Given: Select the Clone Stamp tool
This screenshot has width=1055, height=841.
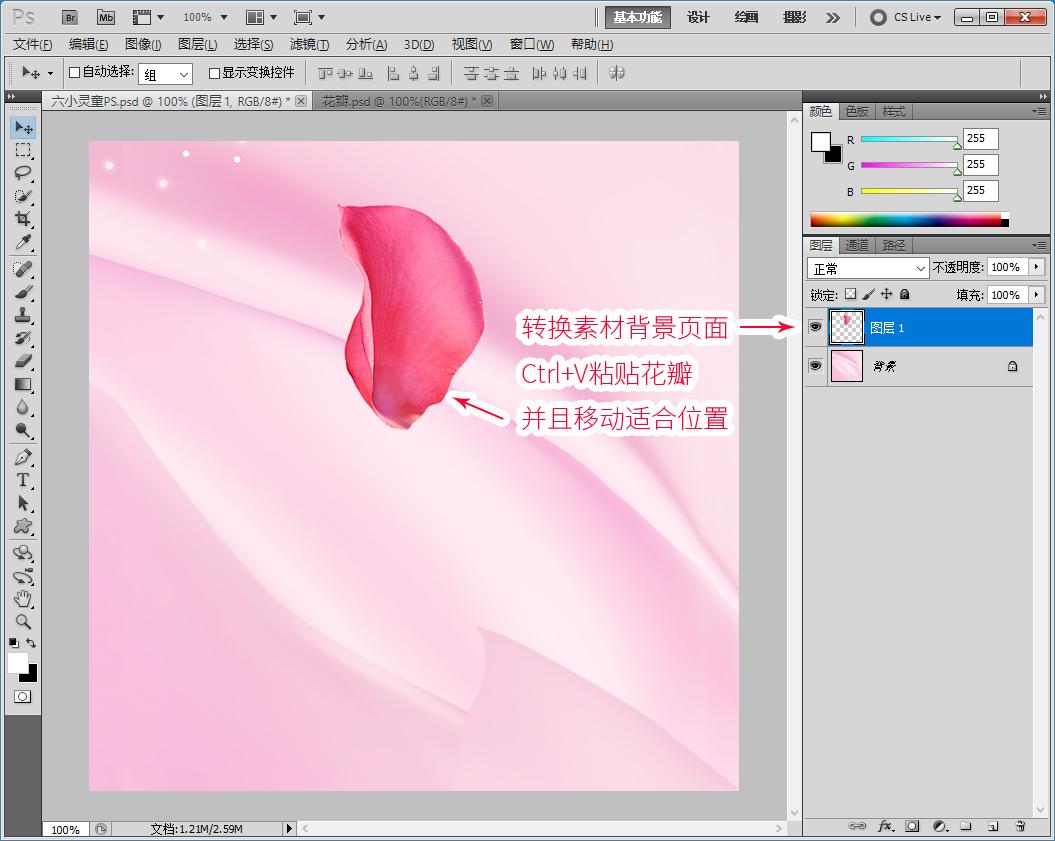Looking at the screenshot, I should [24, 315].
